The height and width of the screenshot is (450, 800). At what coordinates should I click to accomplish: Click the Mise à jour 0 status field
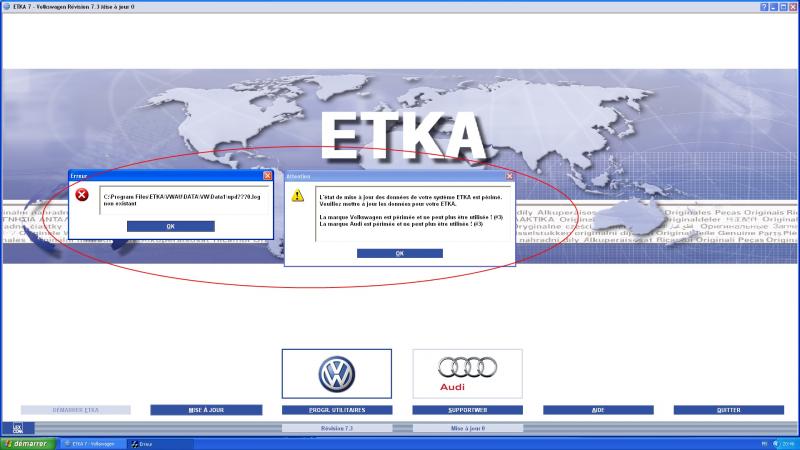click(467, 428)
